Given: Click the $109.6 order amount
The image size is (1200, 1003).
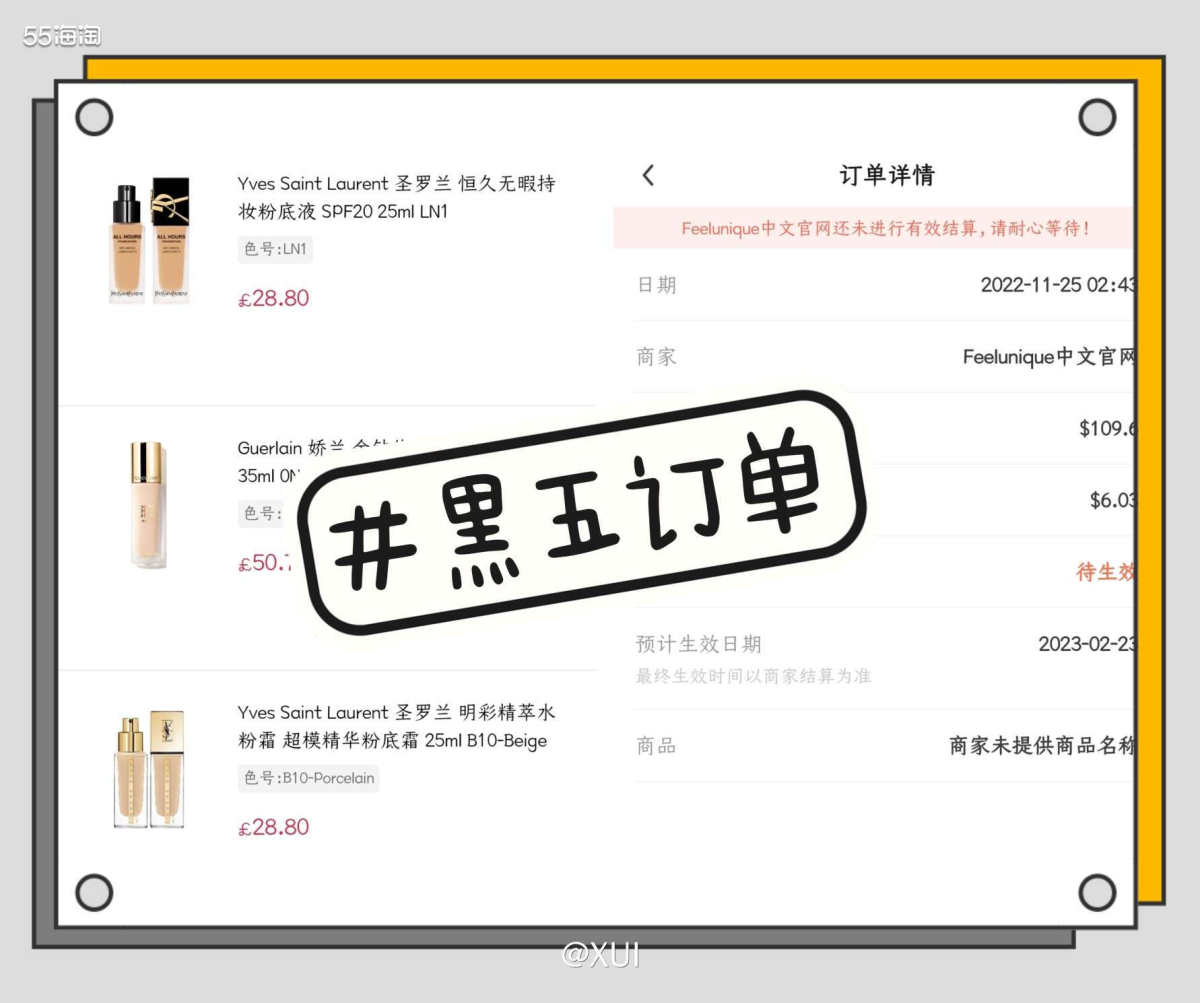Looking at the screenshot, I should point(1107,429).
